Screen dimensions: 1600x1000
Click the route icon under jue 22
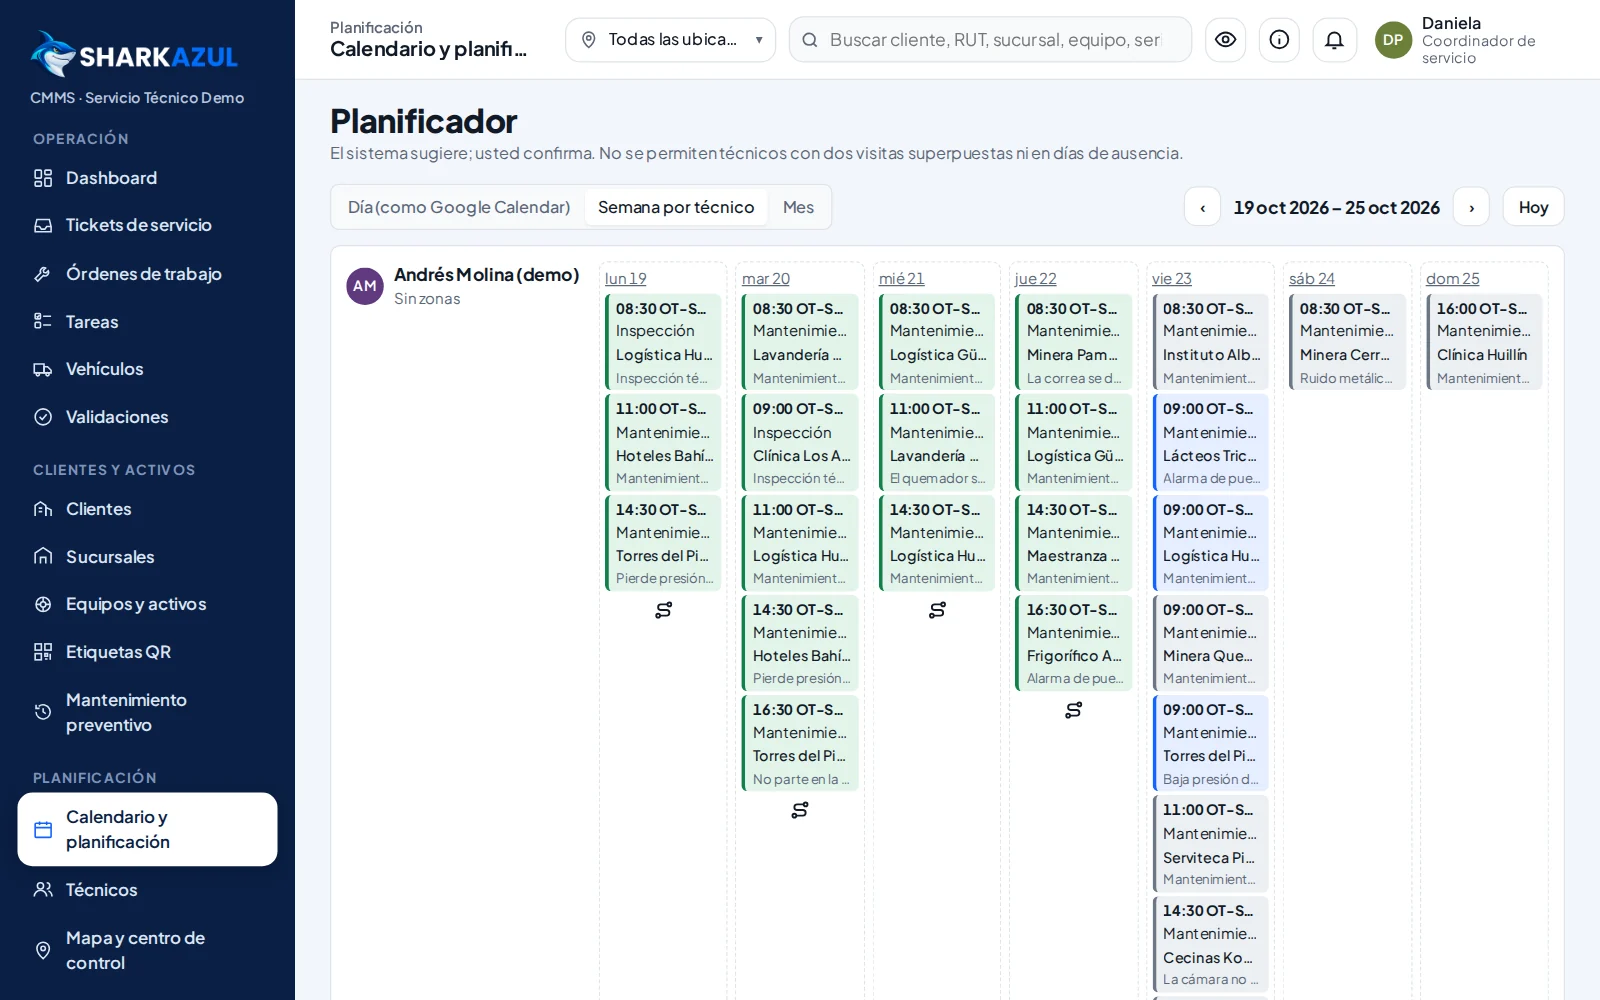coord(1074,710)
